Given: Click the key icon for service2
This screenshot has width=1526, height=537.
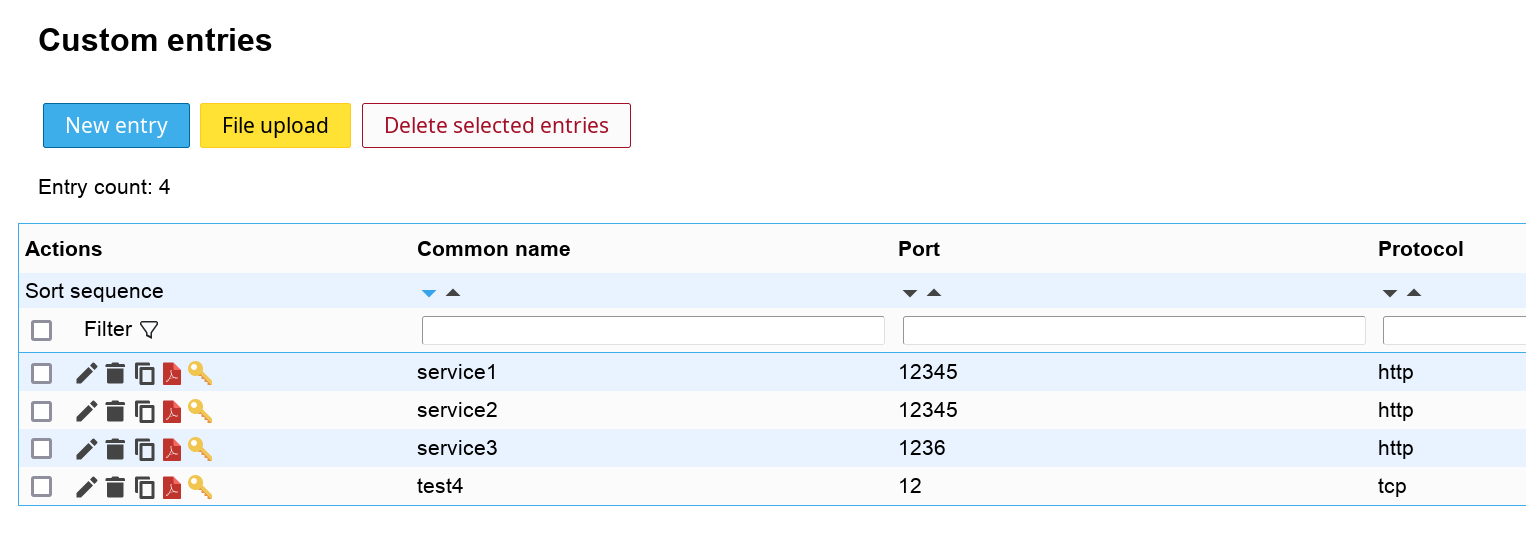Looking at the screenshot, I should pyautogui.click(x=200, y=411).
